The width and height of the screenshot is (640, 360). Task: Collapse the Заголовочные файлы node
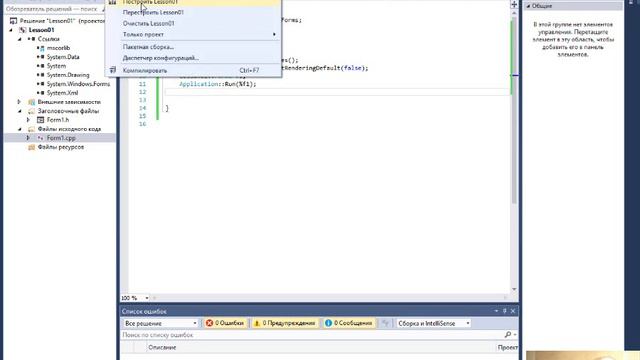coord(20,111)
